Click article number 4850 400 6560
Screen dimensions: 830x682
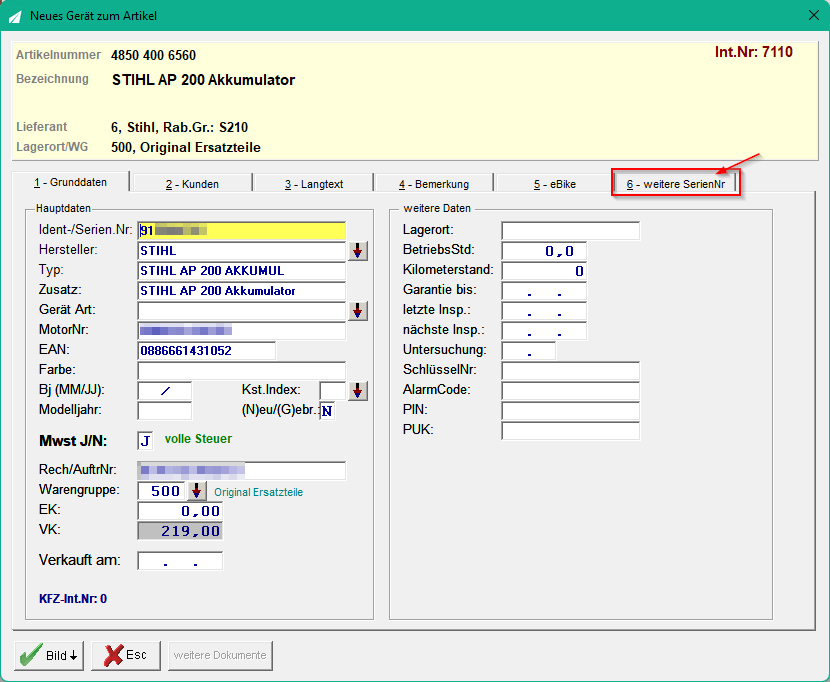154,55
